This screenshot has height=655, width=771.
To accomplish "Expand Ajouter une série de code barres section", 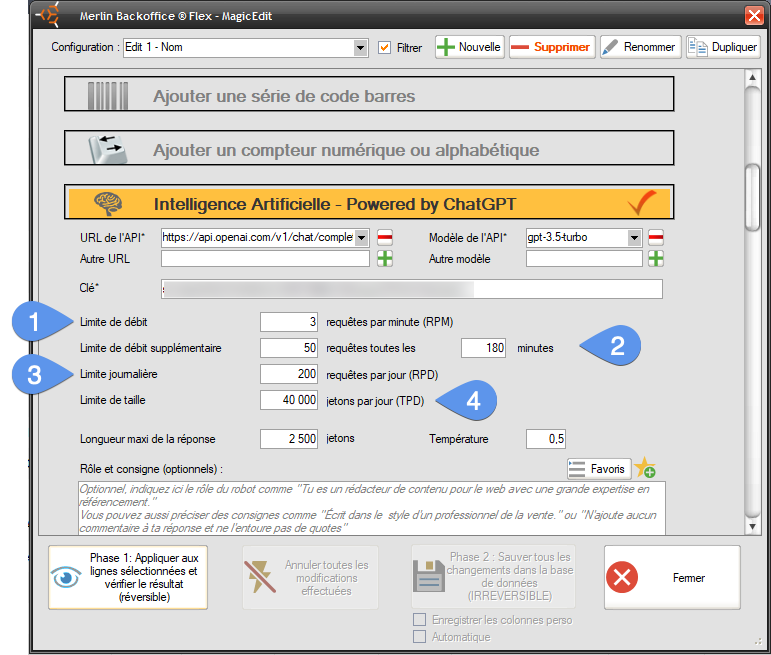I will click(x=369, y=94).
